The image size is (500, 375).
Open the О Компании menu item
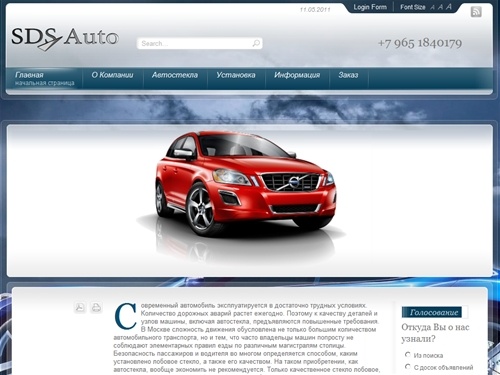(x=112, y=75)
